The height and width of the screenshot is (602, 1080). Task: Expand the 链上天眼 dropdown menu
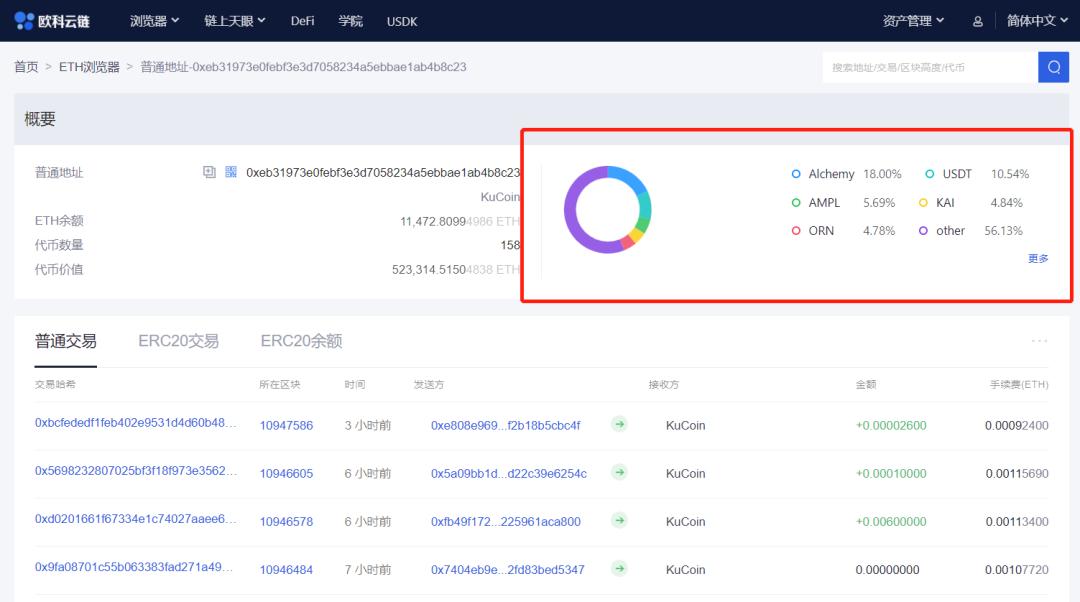pyautogui.click(x=235, y=21)
